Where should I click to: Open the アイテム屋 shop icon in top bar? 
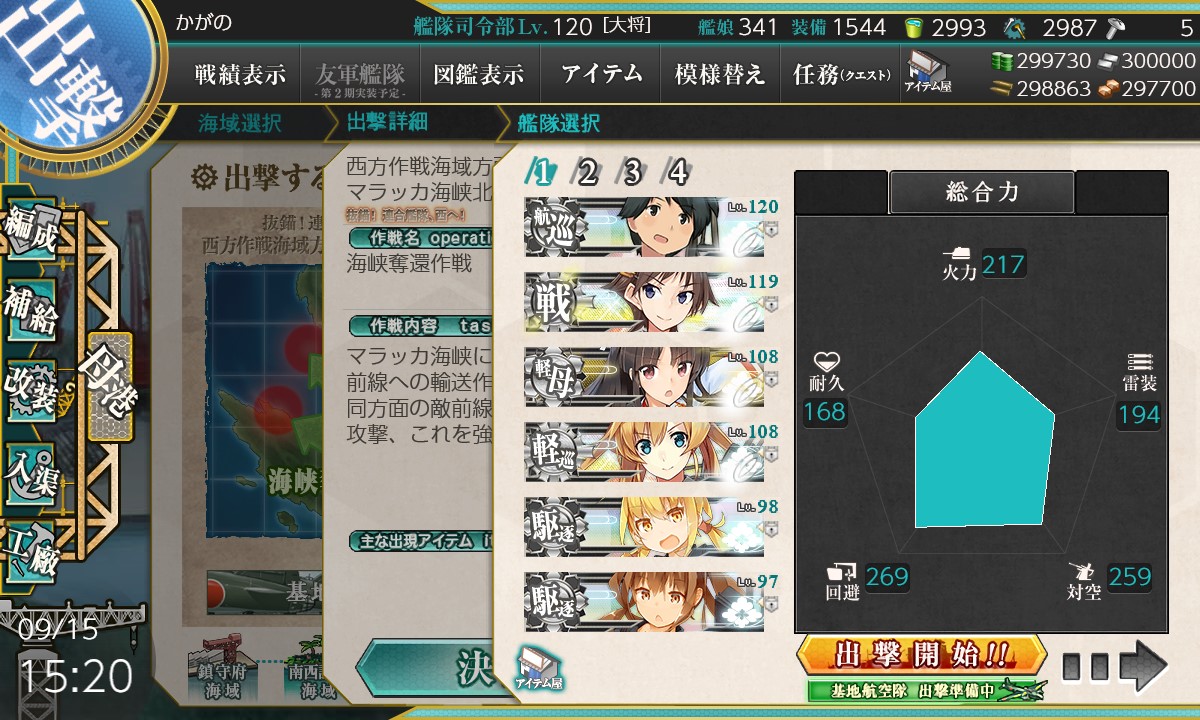tap(929, 72)
